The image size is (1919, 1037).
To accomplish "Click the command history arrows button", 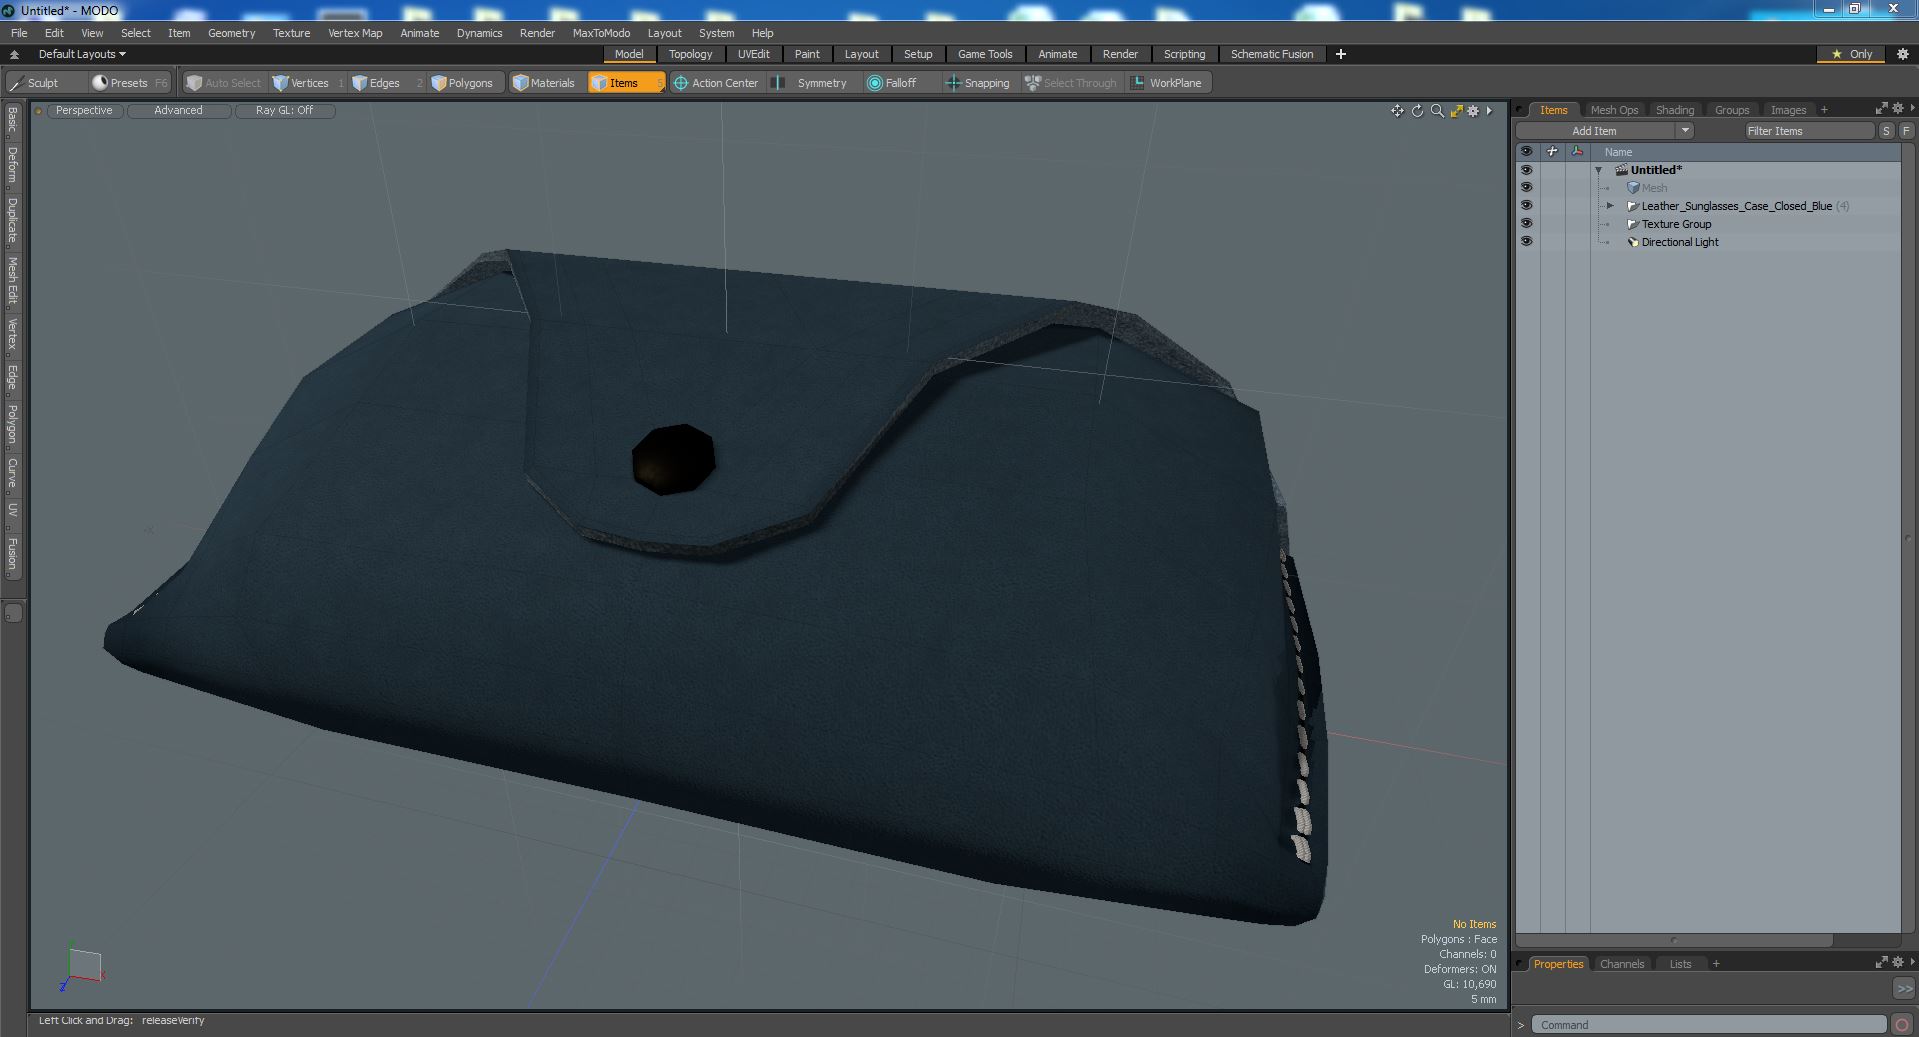I will pyautogui.click(x=1903, y=988).
